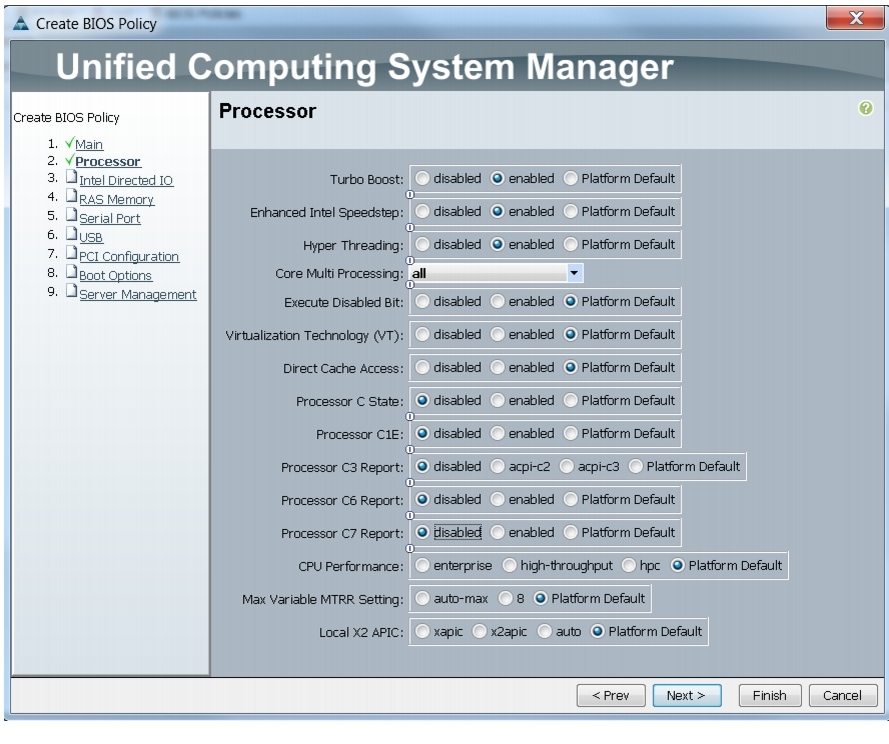
Task: Open the Serial Port step
Action: coord(109,218)
